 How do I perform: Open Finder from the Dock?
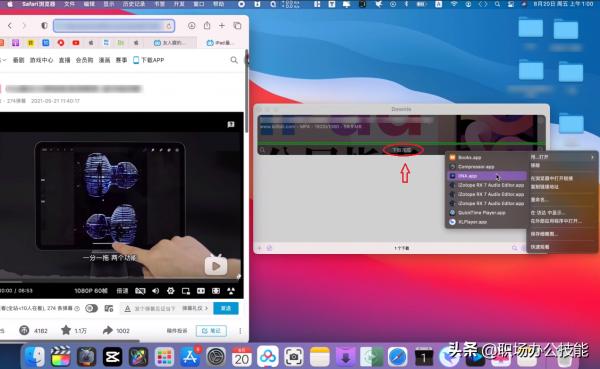coord(35,358)
